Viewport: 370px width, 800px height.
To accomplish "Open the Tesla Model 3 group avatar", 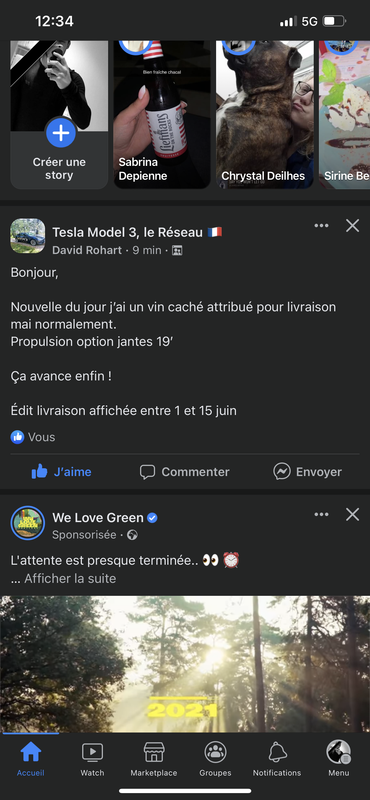I will (x=28, y=236).
